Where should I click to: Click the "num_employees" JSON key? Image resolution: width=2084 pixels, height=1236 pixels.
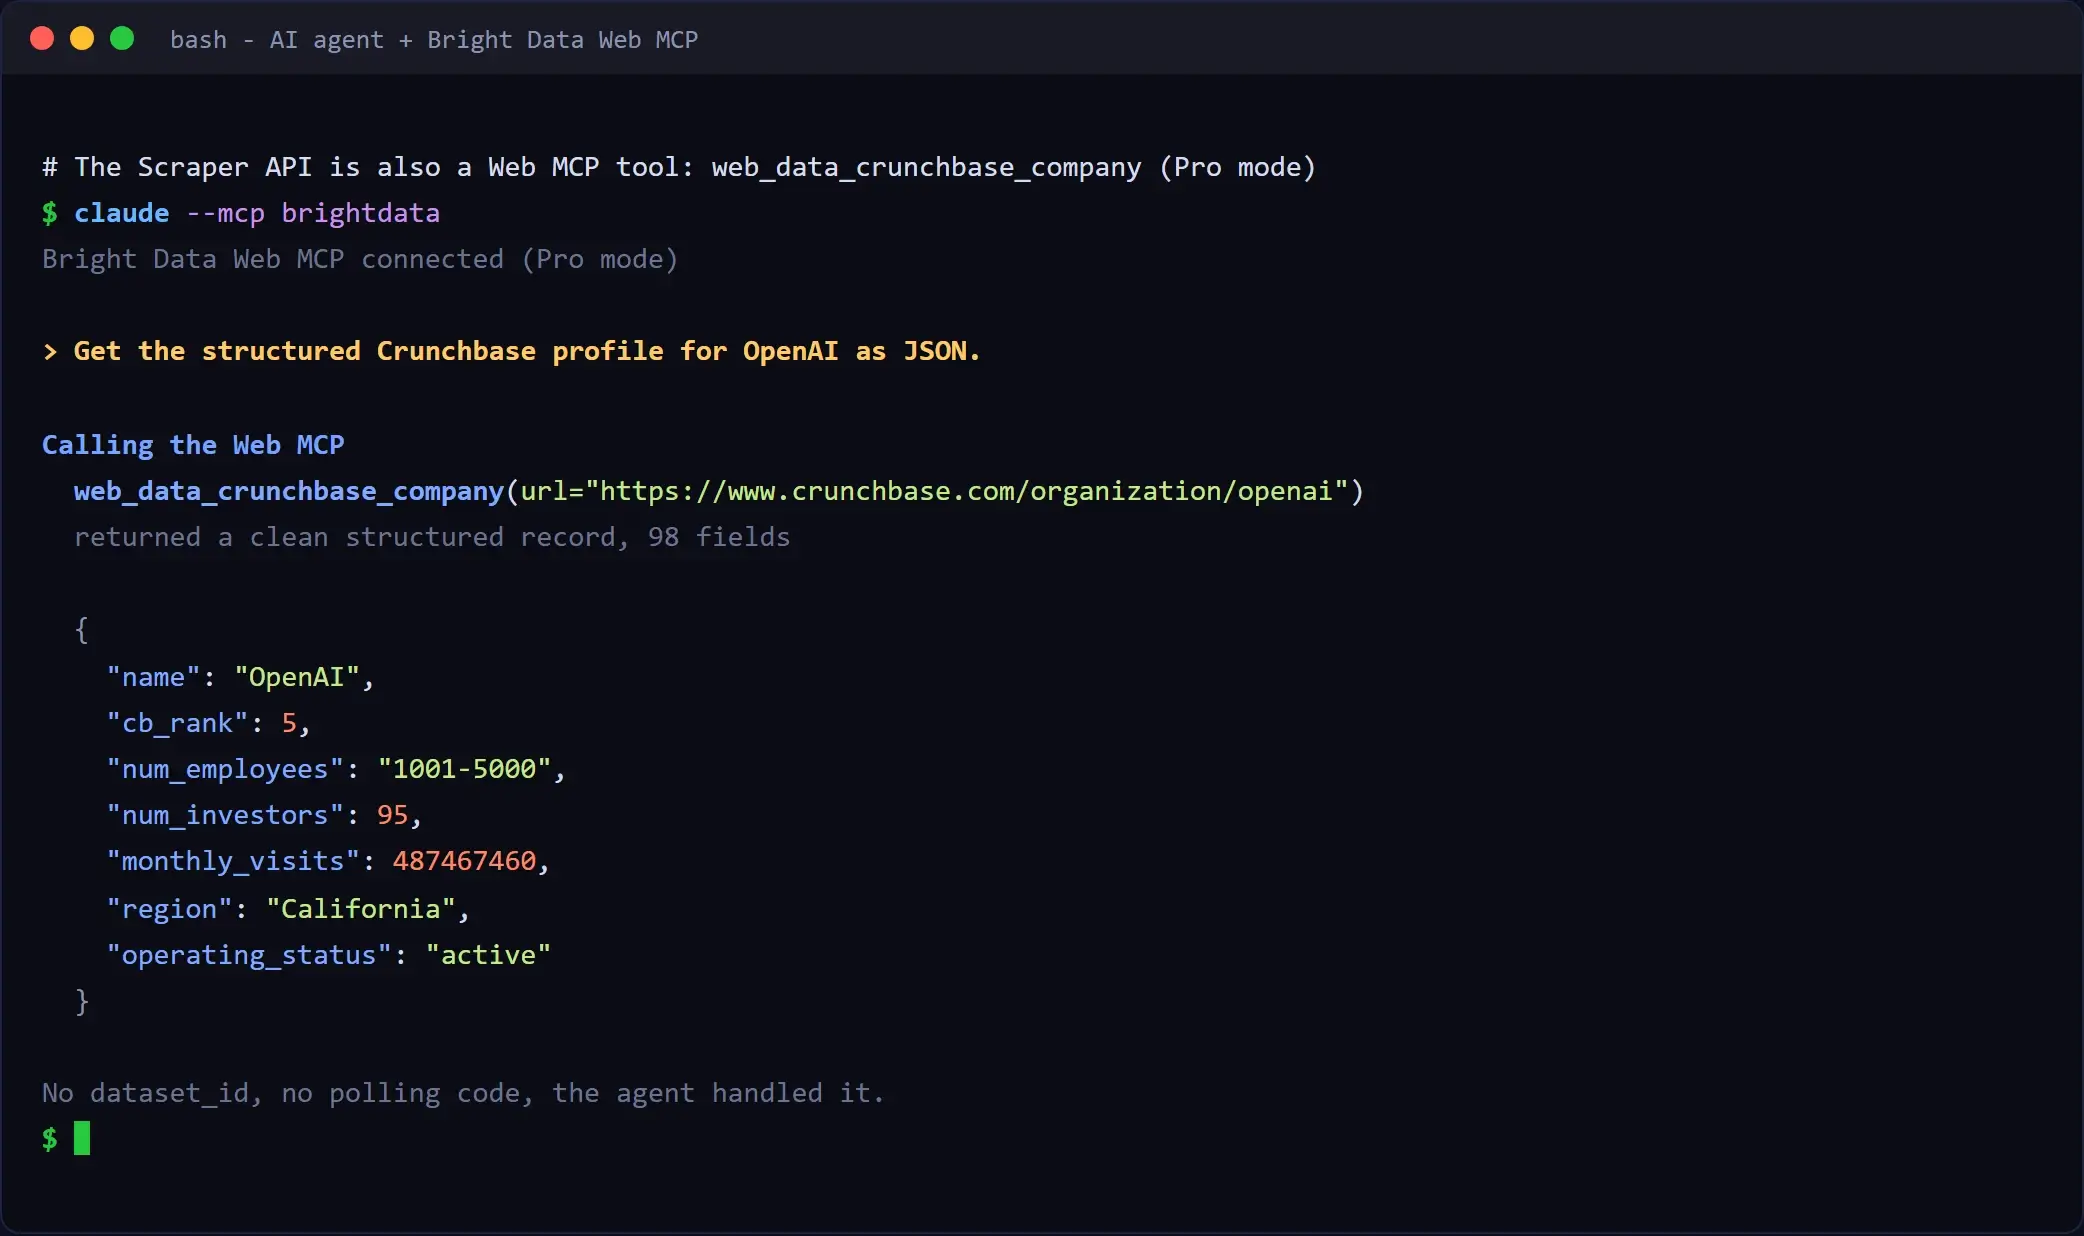(x=226, y=769)
